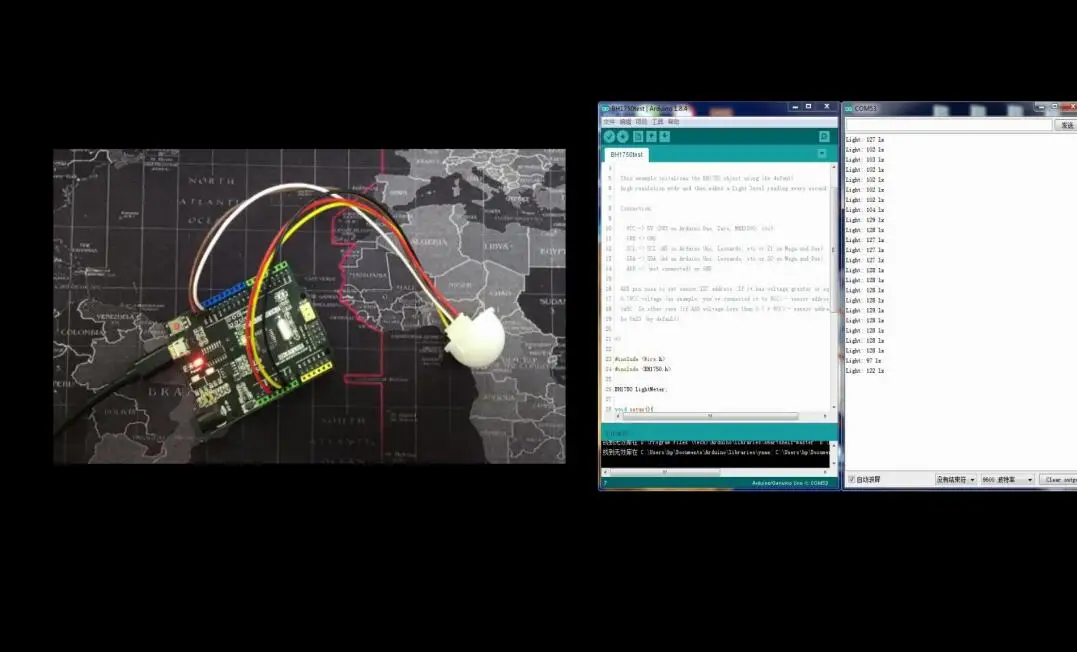This screenshot has width=1077, height=652.
Task: Open the 工具 (Tools) menu
Action: [657, 121]
